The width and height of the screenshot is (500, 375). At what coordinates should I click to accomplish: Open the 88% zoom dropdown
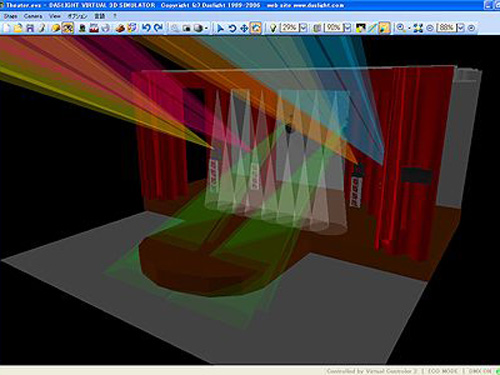pos(461,28)
